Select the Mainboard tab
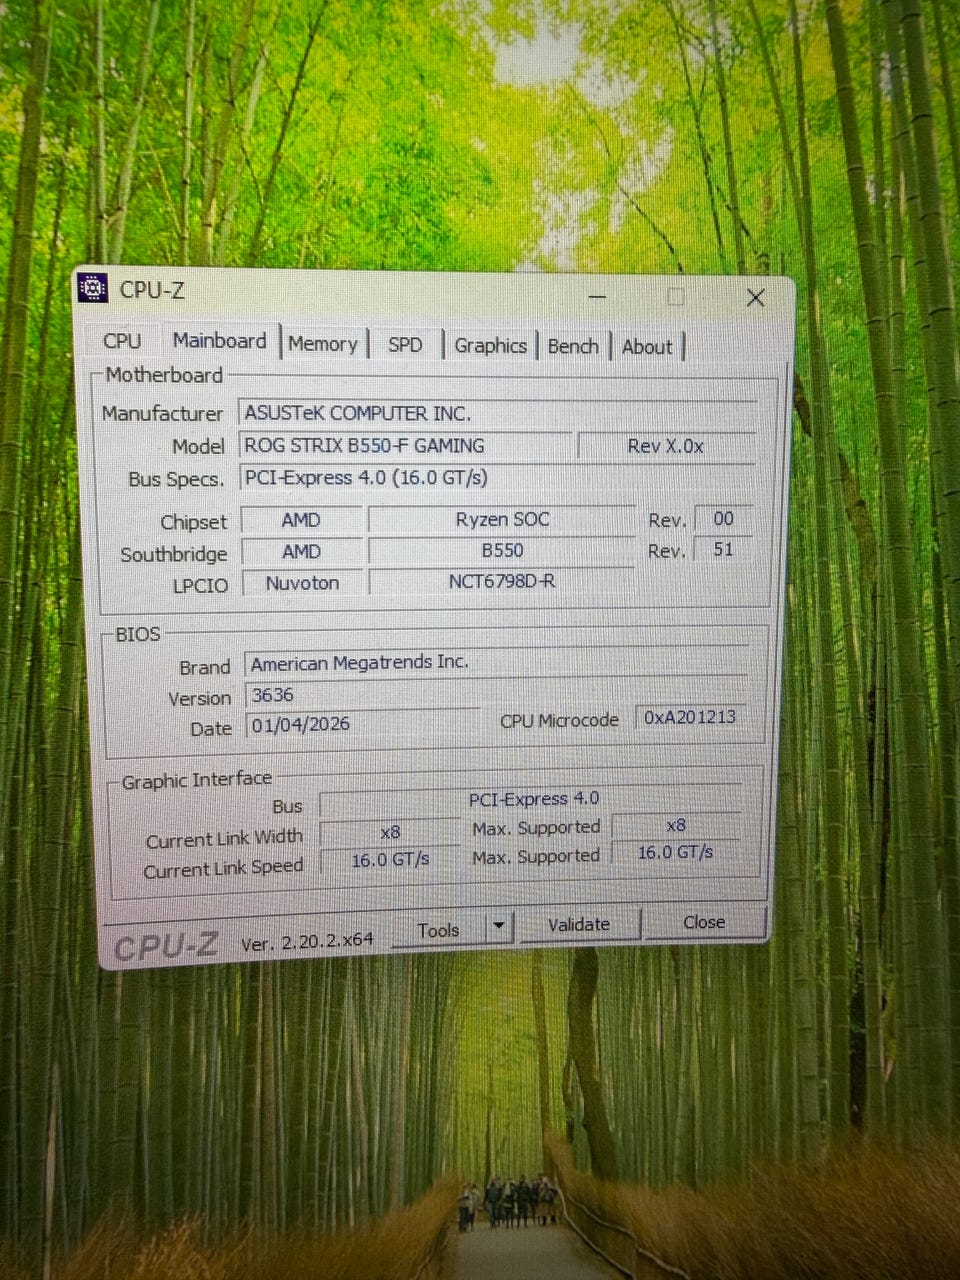 click(x=219, y=341)
